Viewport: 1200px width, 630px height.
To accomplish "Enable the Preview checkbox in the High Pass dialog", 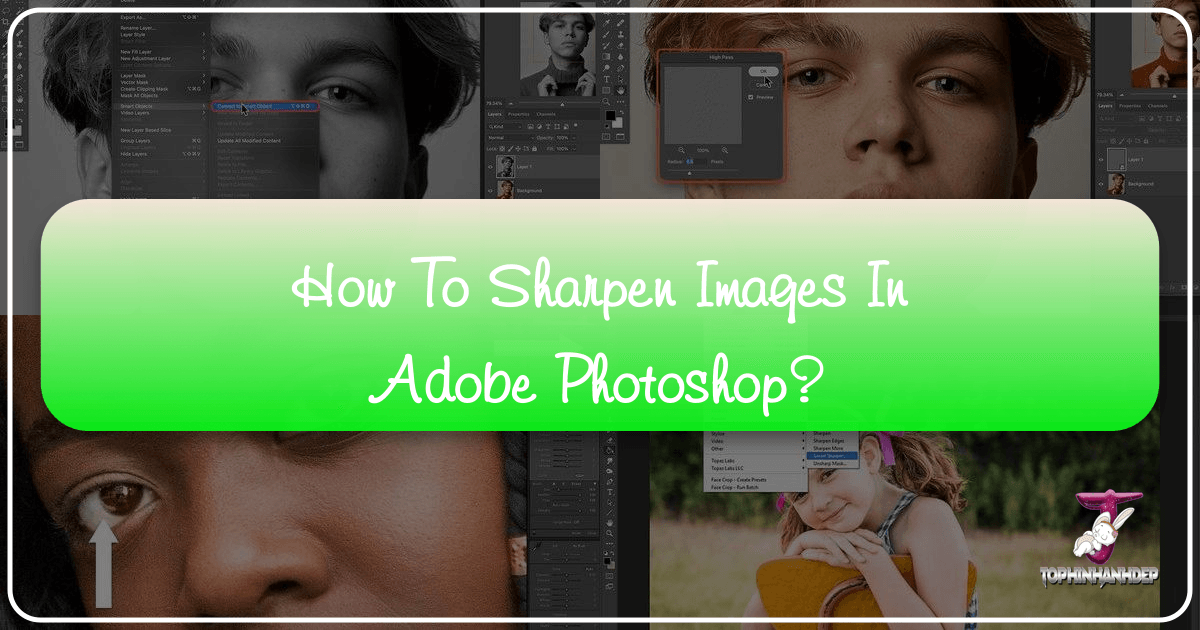I will point(750,98).
